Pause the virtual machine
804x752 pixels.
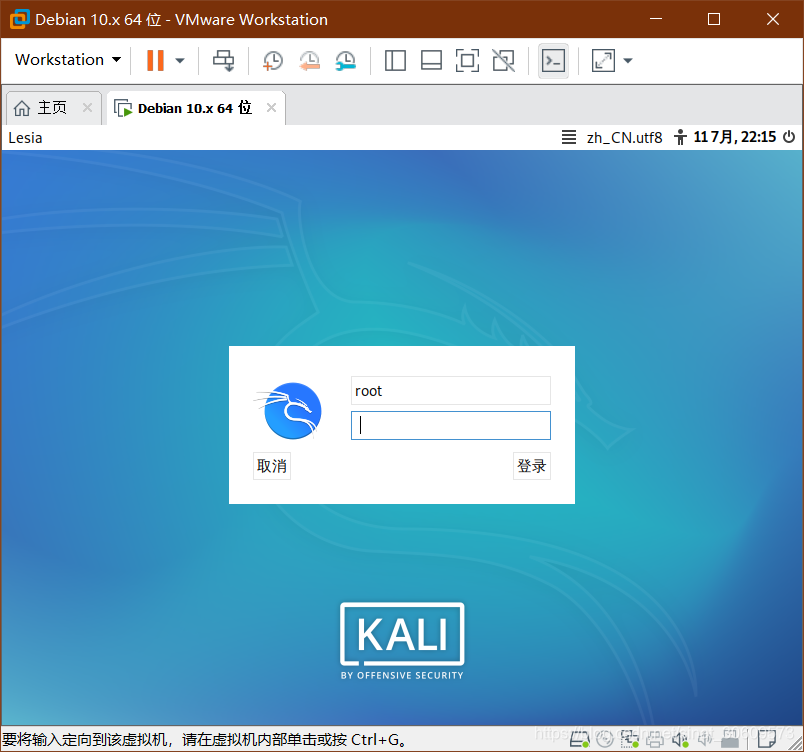pos(155,60)
